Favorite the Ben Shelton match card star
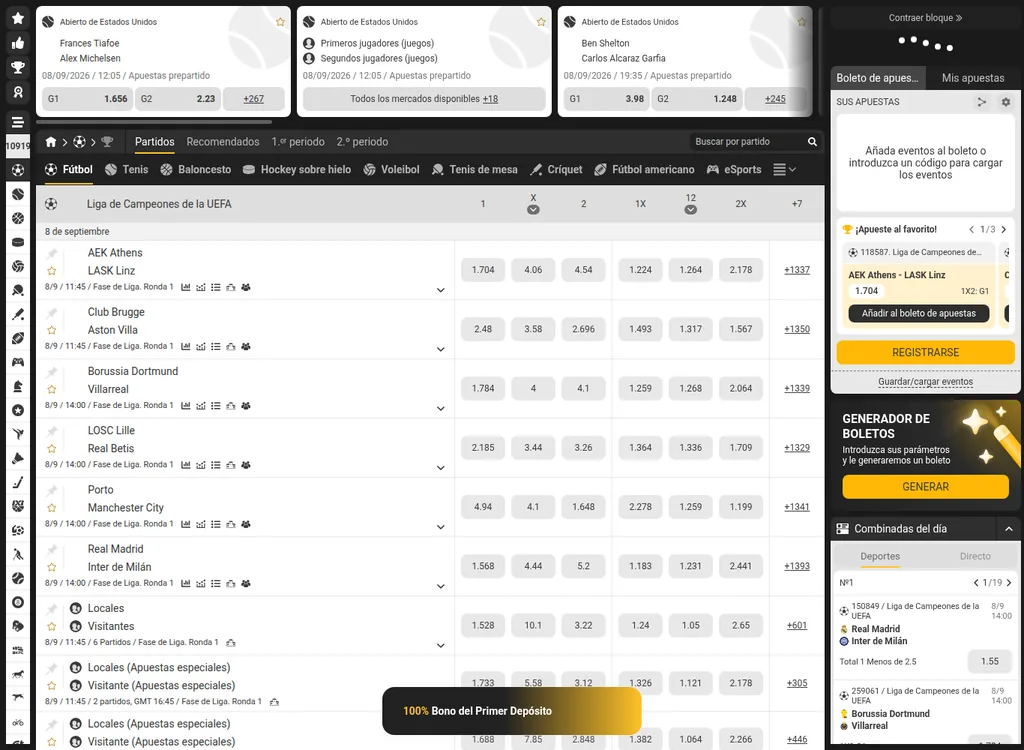The image size is (1024, 750). 802,22
